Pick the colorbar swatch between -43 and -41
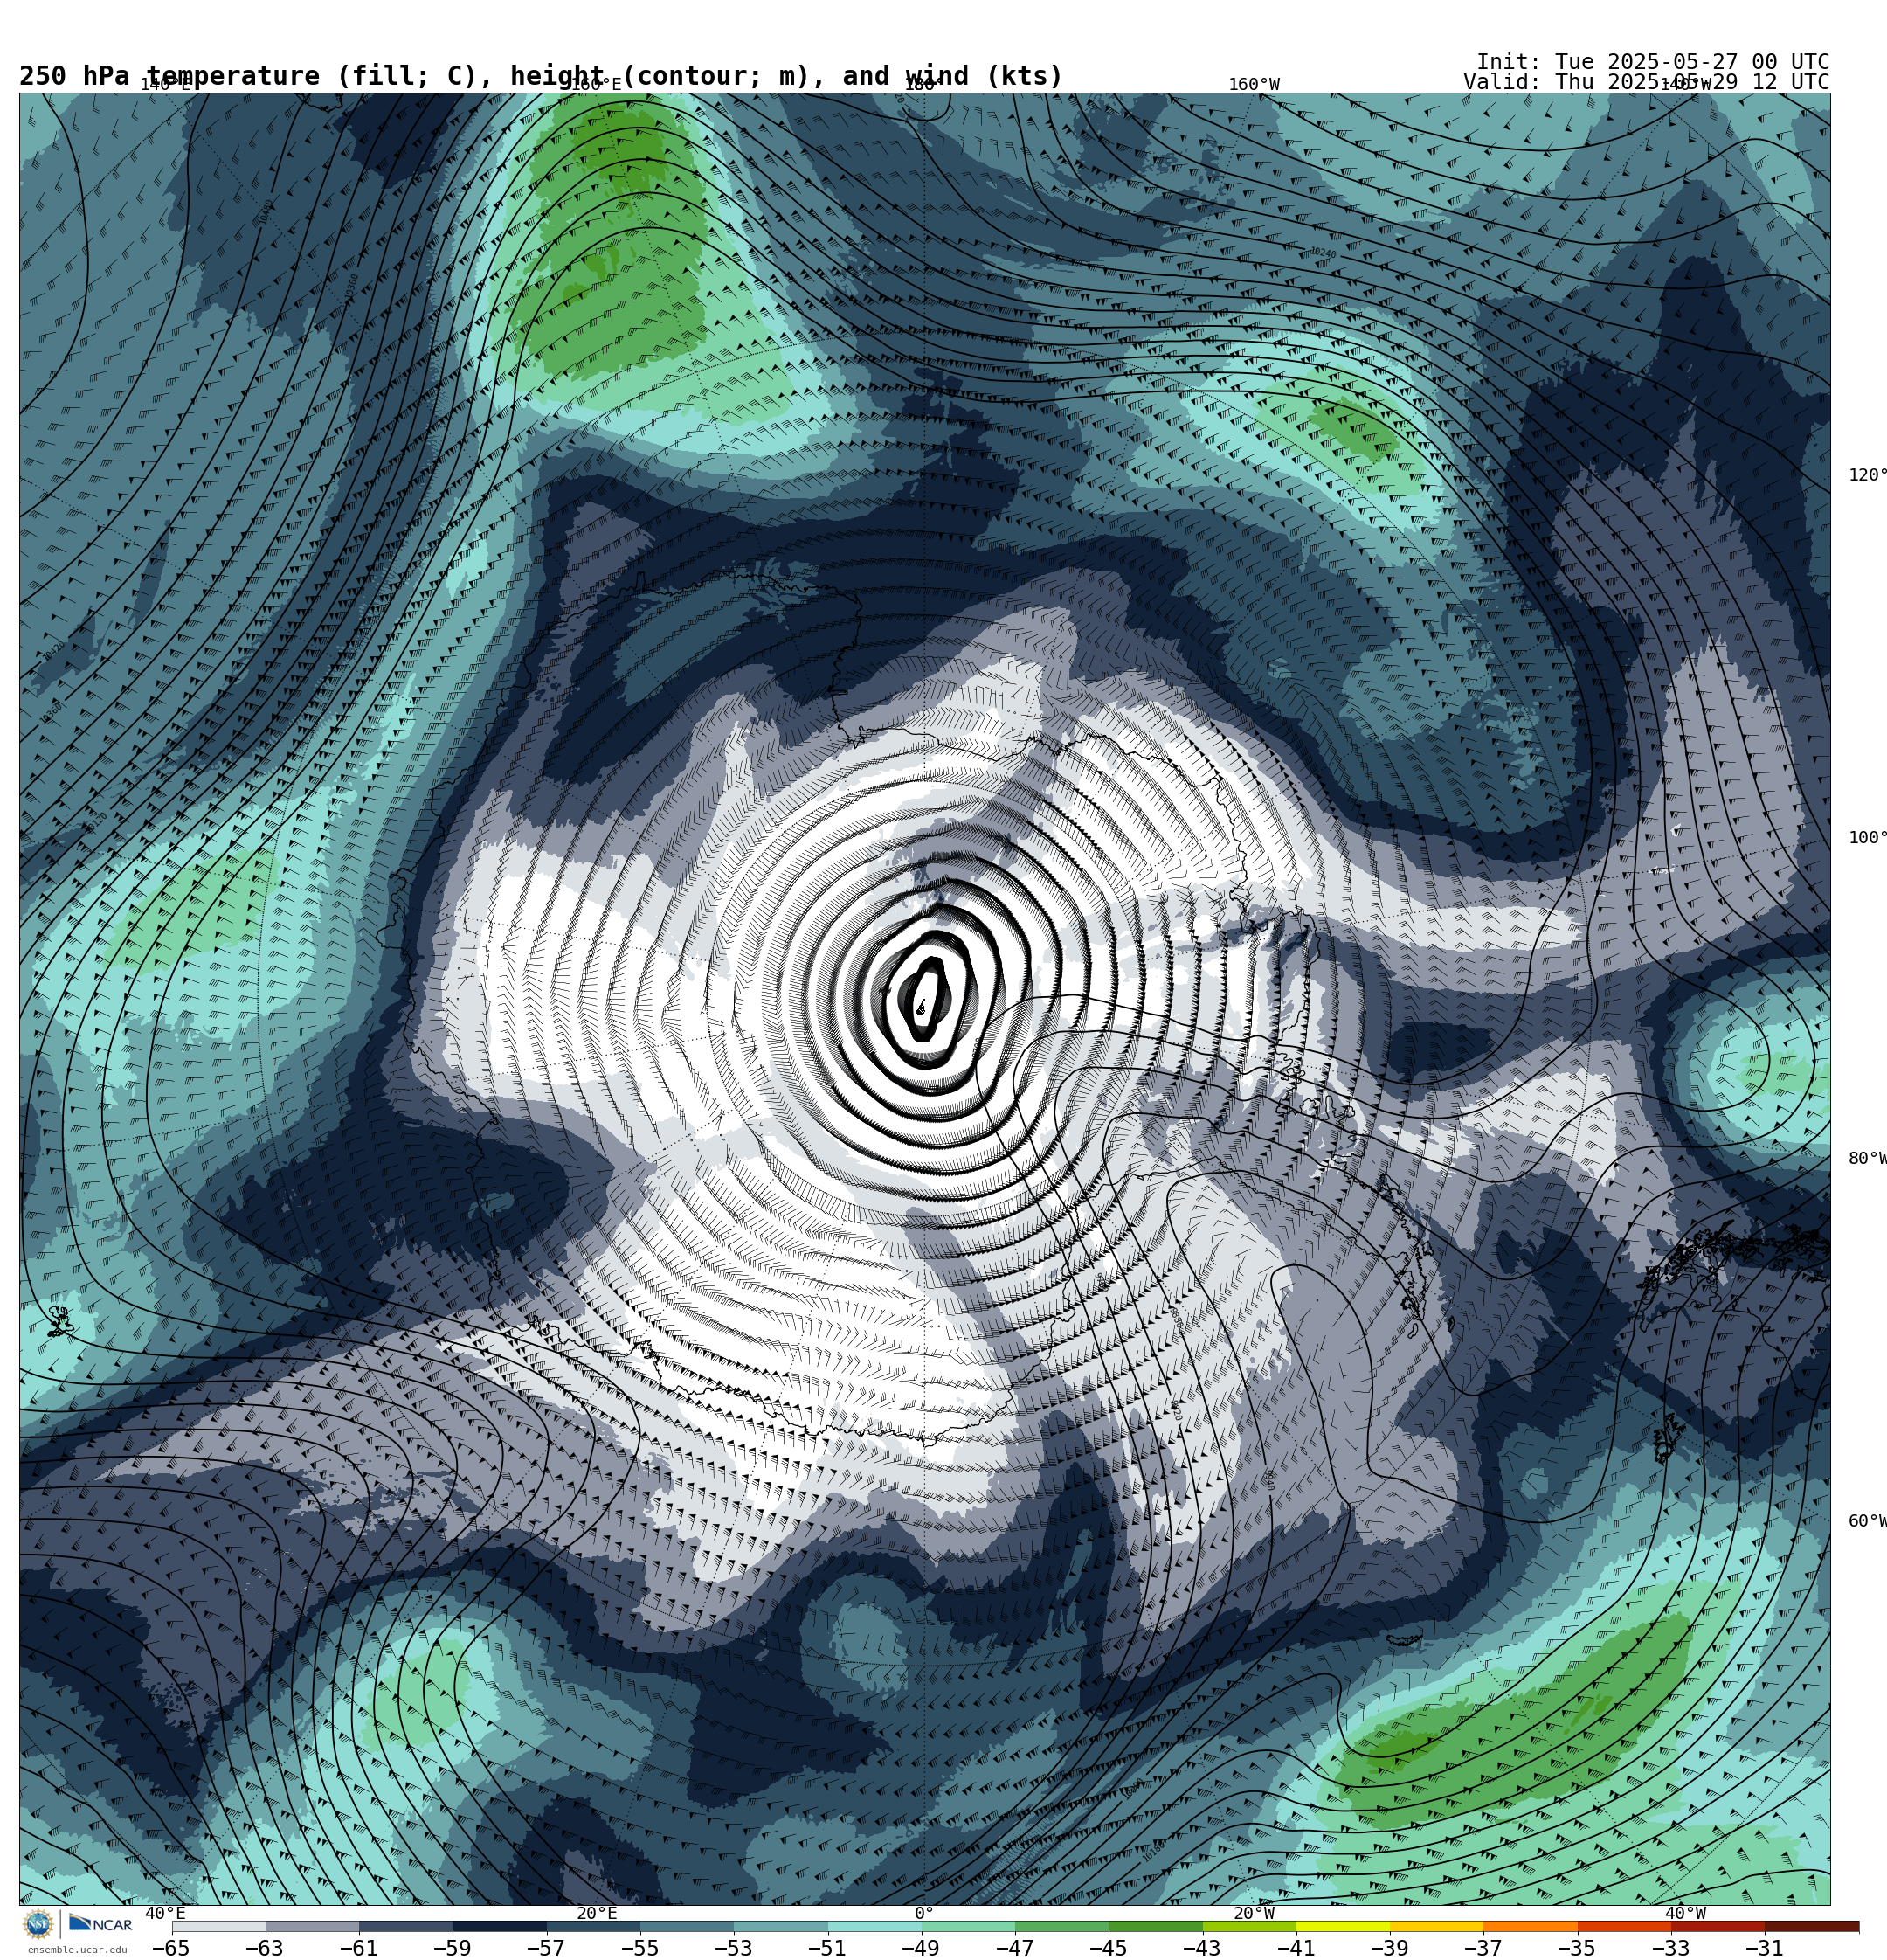 pos(1250,1926)
